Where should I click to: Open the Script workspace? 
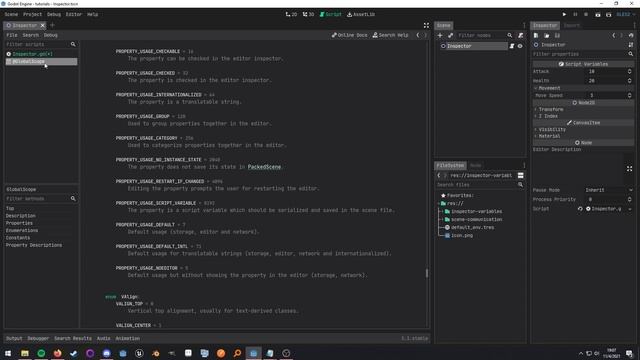tap(330, 14)
